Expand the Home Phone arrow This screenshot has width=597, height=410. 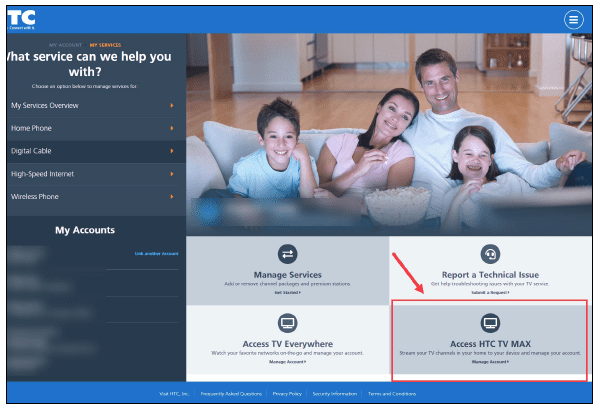[x=172, y=128]
